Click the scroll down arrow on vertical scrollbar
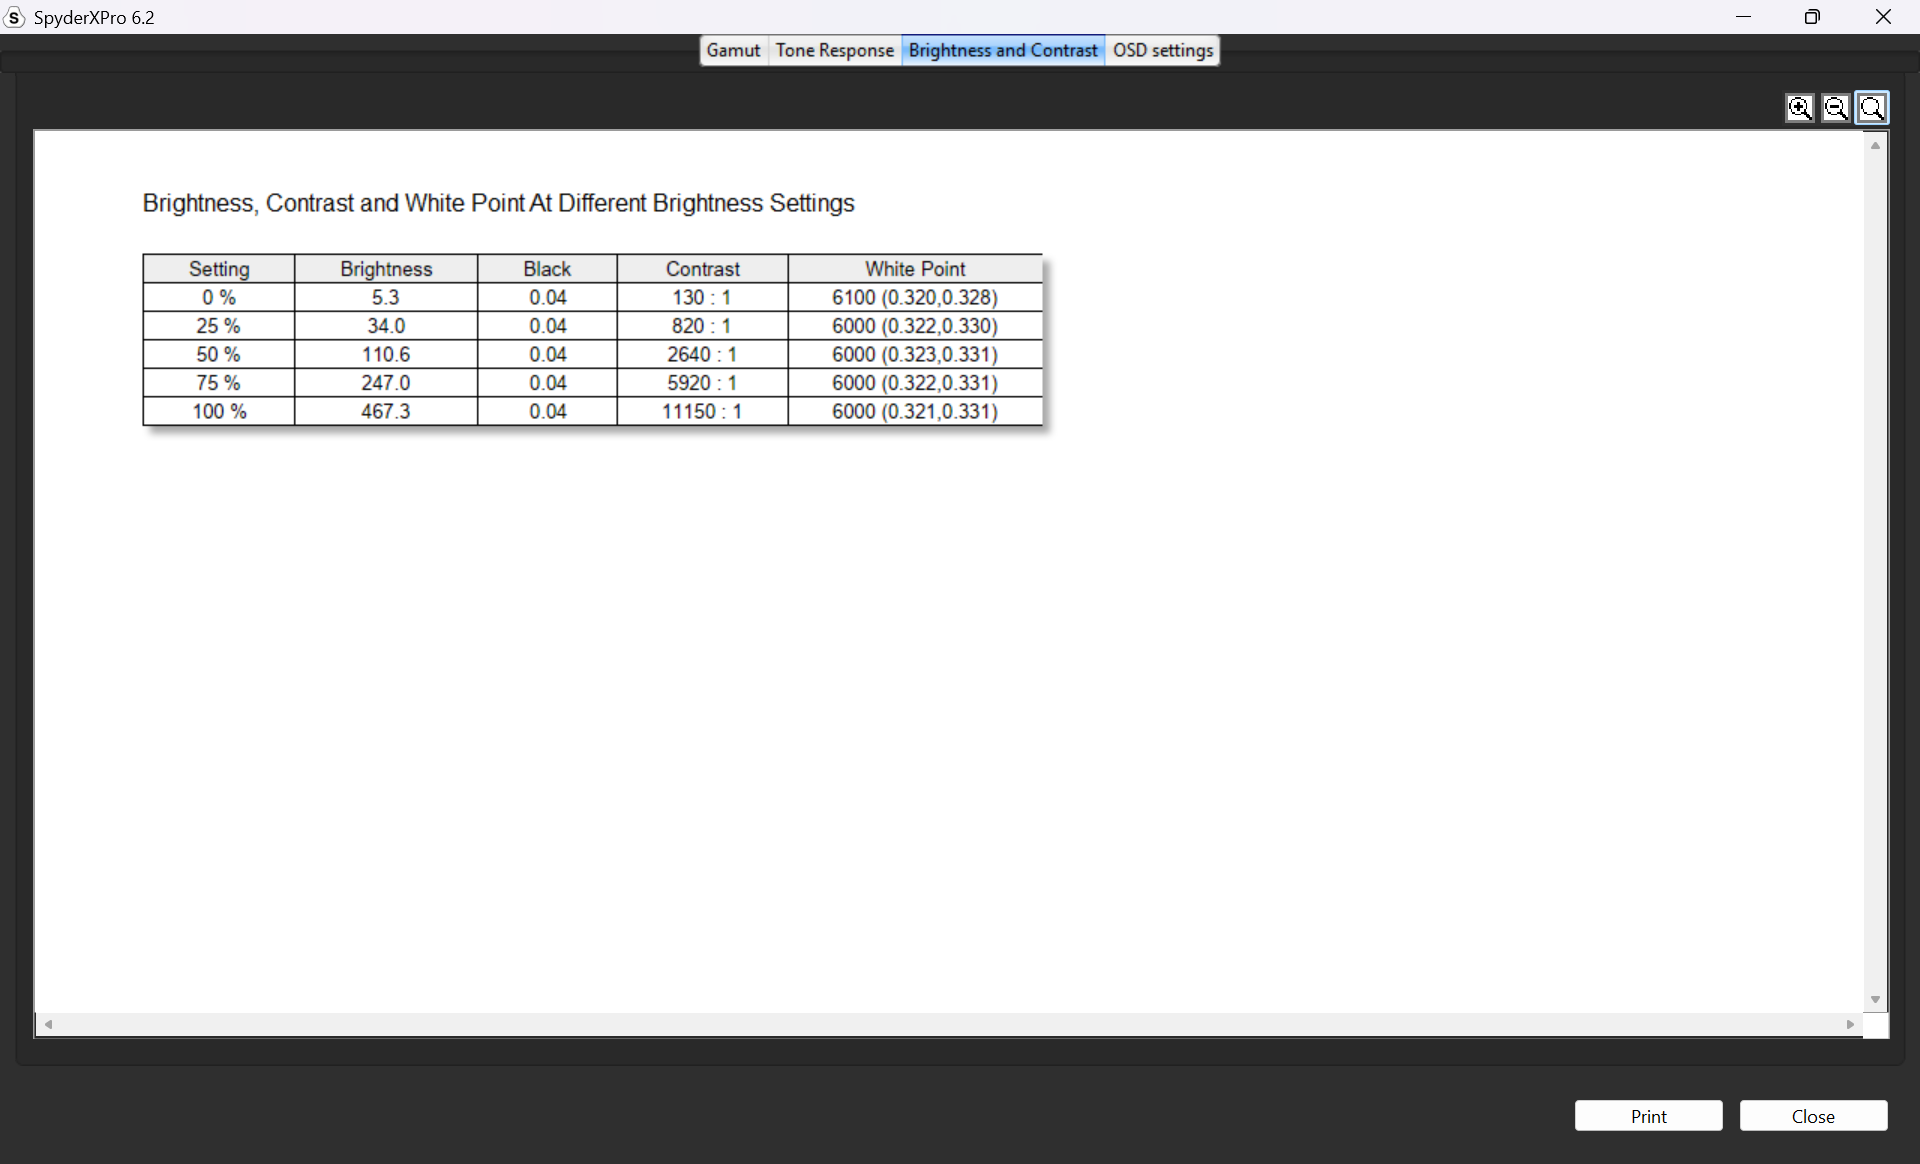 pyautogui.click(x=1875, y=999)
